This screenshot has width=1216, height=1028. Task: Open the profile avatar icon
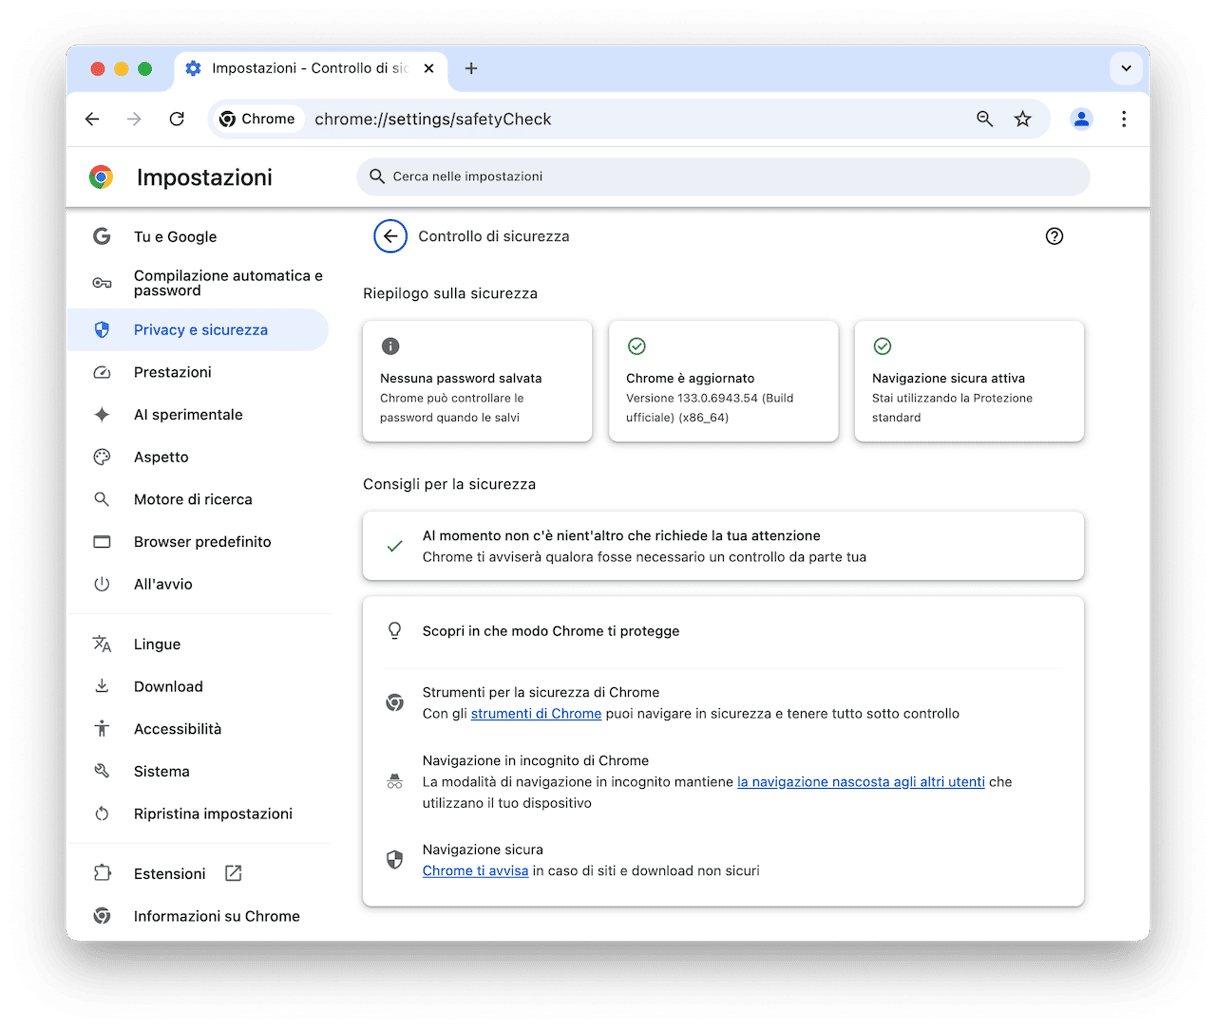click(1081, 119)
